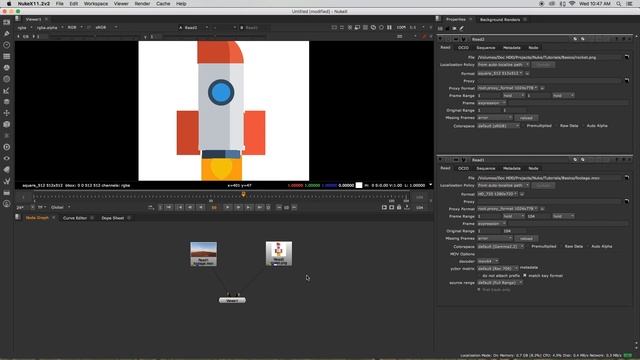Open the 3D nodes cube icon
This screenshot has width=640, height=360.
click(x=7, y=124)
